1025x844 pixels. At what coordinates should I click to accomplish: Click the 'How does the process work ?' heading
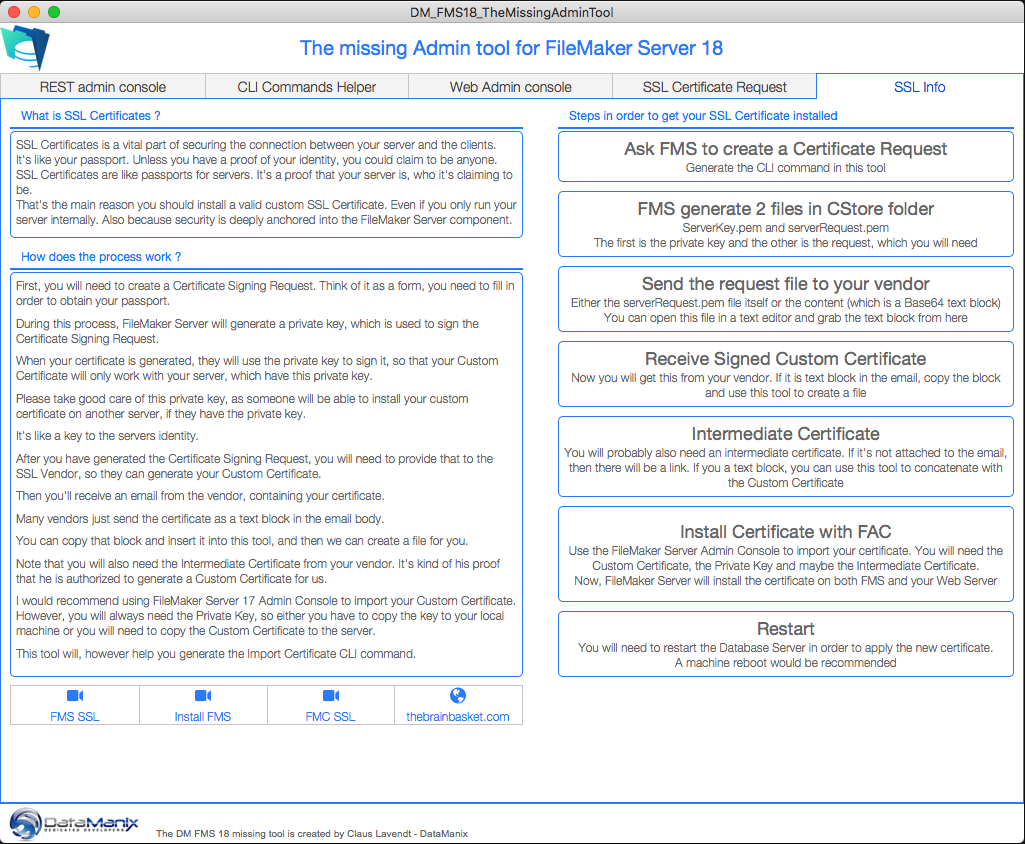[x=101, y=257]
